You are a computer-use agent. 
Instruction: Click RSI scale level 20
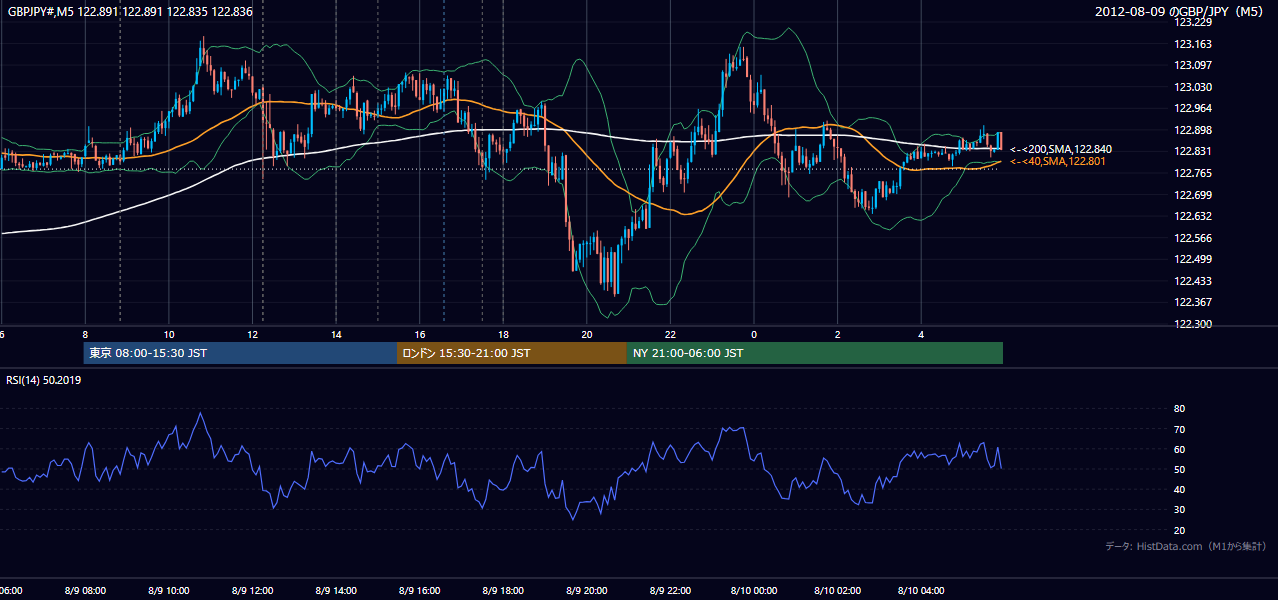(1179, 530)
